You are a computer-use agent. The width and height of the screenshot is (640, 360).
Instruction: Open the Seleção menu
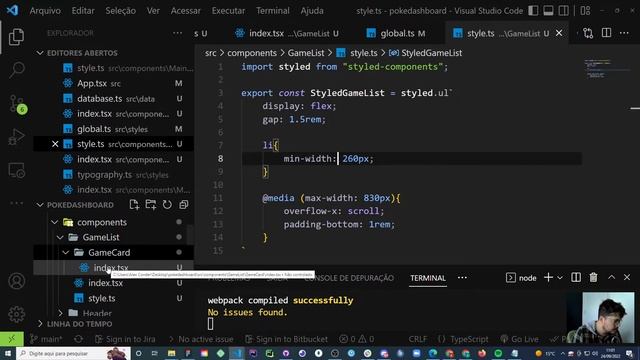[120, 11]
